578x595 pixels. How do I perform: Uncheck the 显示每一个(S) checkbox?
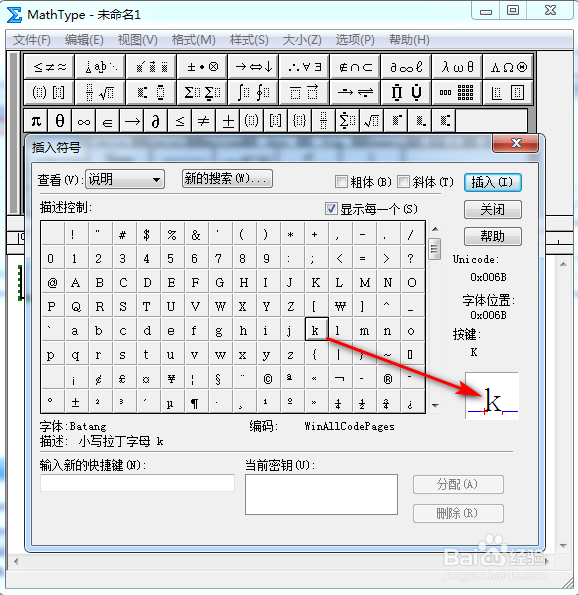331,208
